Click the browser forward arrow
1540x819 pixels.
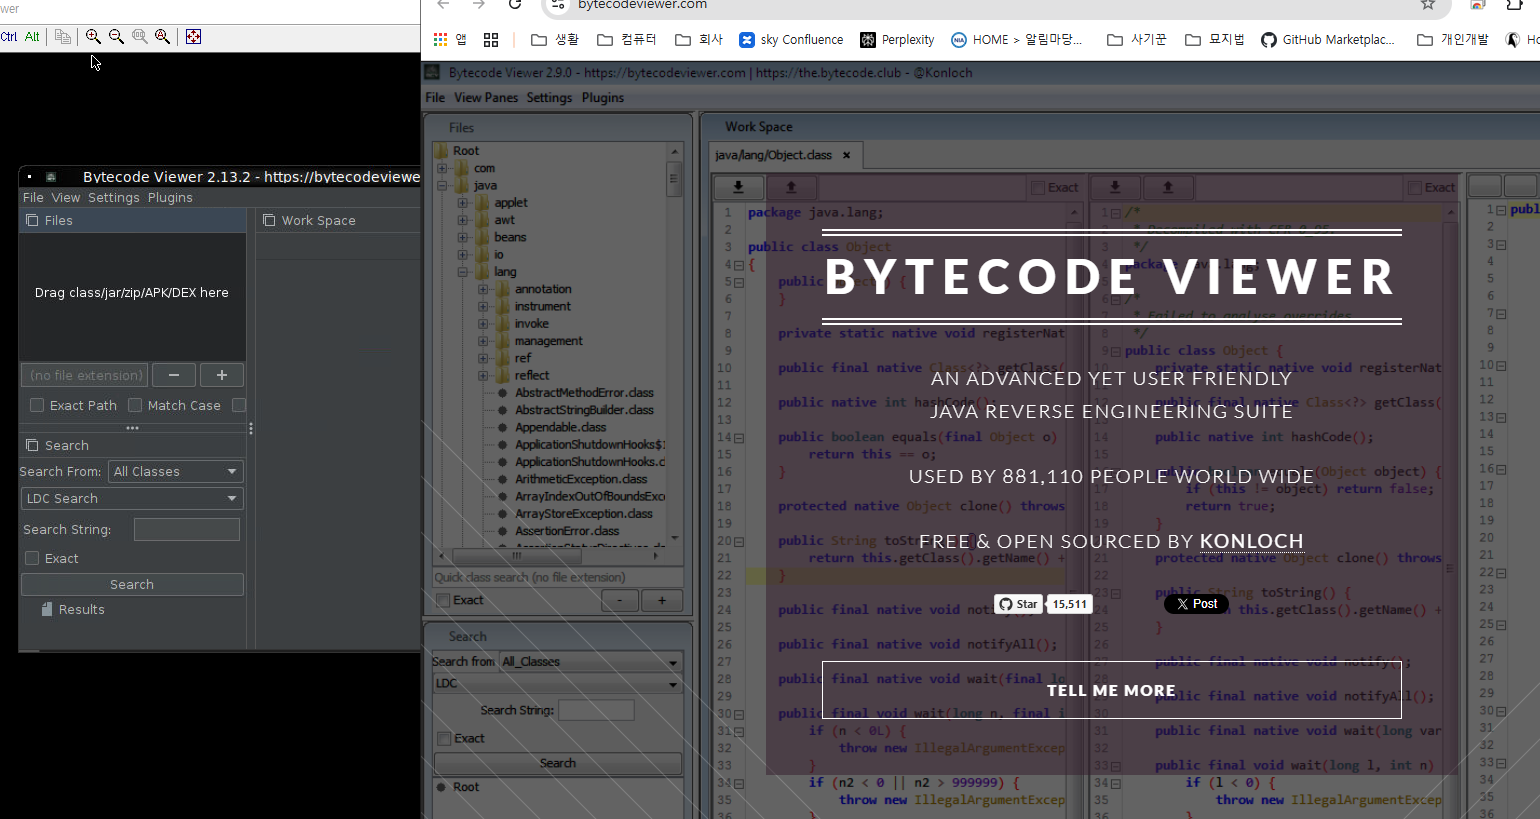(479, 4)
